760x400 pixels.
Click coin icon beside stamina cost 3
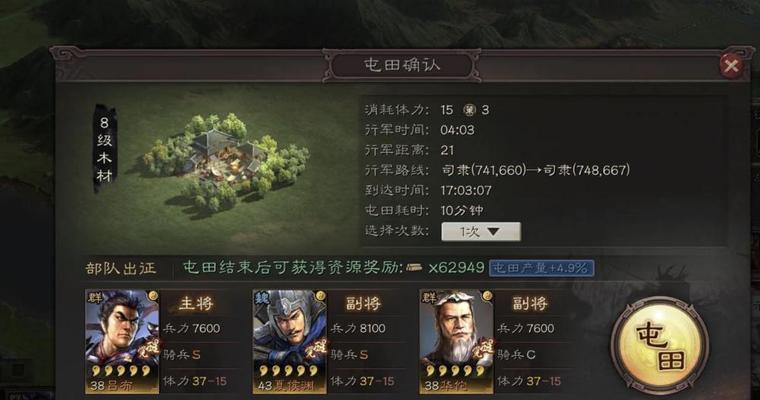(x=469, y=110)
